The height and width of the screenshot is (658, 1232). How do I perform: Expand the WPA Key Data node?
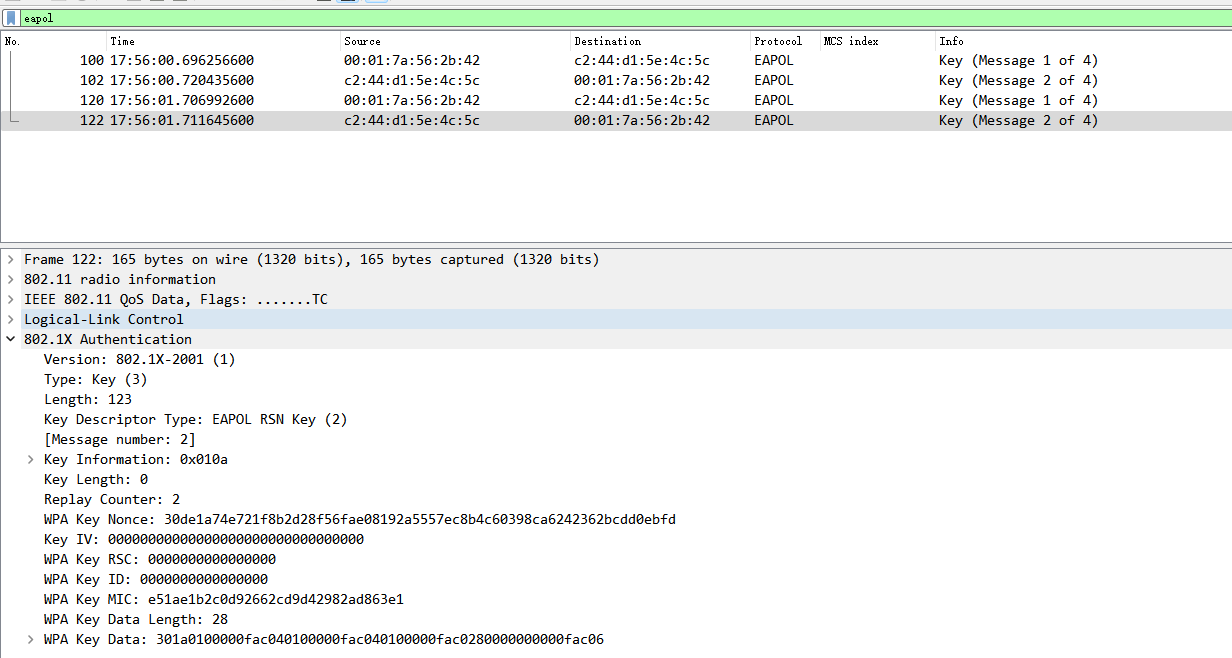click(x=31, y=639)
